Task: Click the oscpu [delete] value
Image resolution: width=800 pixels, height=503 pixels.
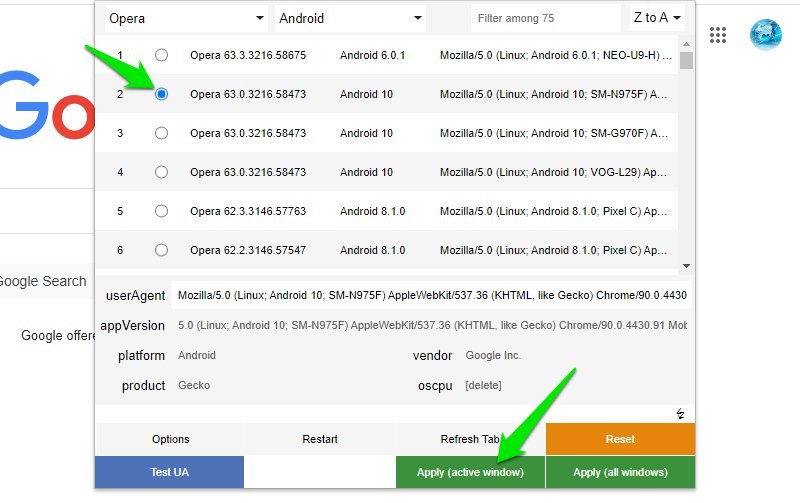Action: [x=483, y=385]
